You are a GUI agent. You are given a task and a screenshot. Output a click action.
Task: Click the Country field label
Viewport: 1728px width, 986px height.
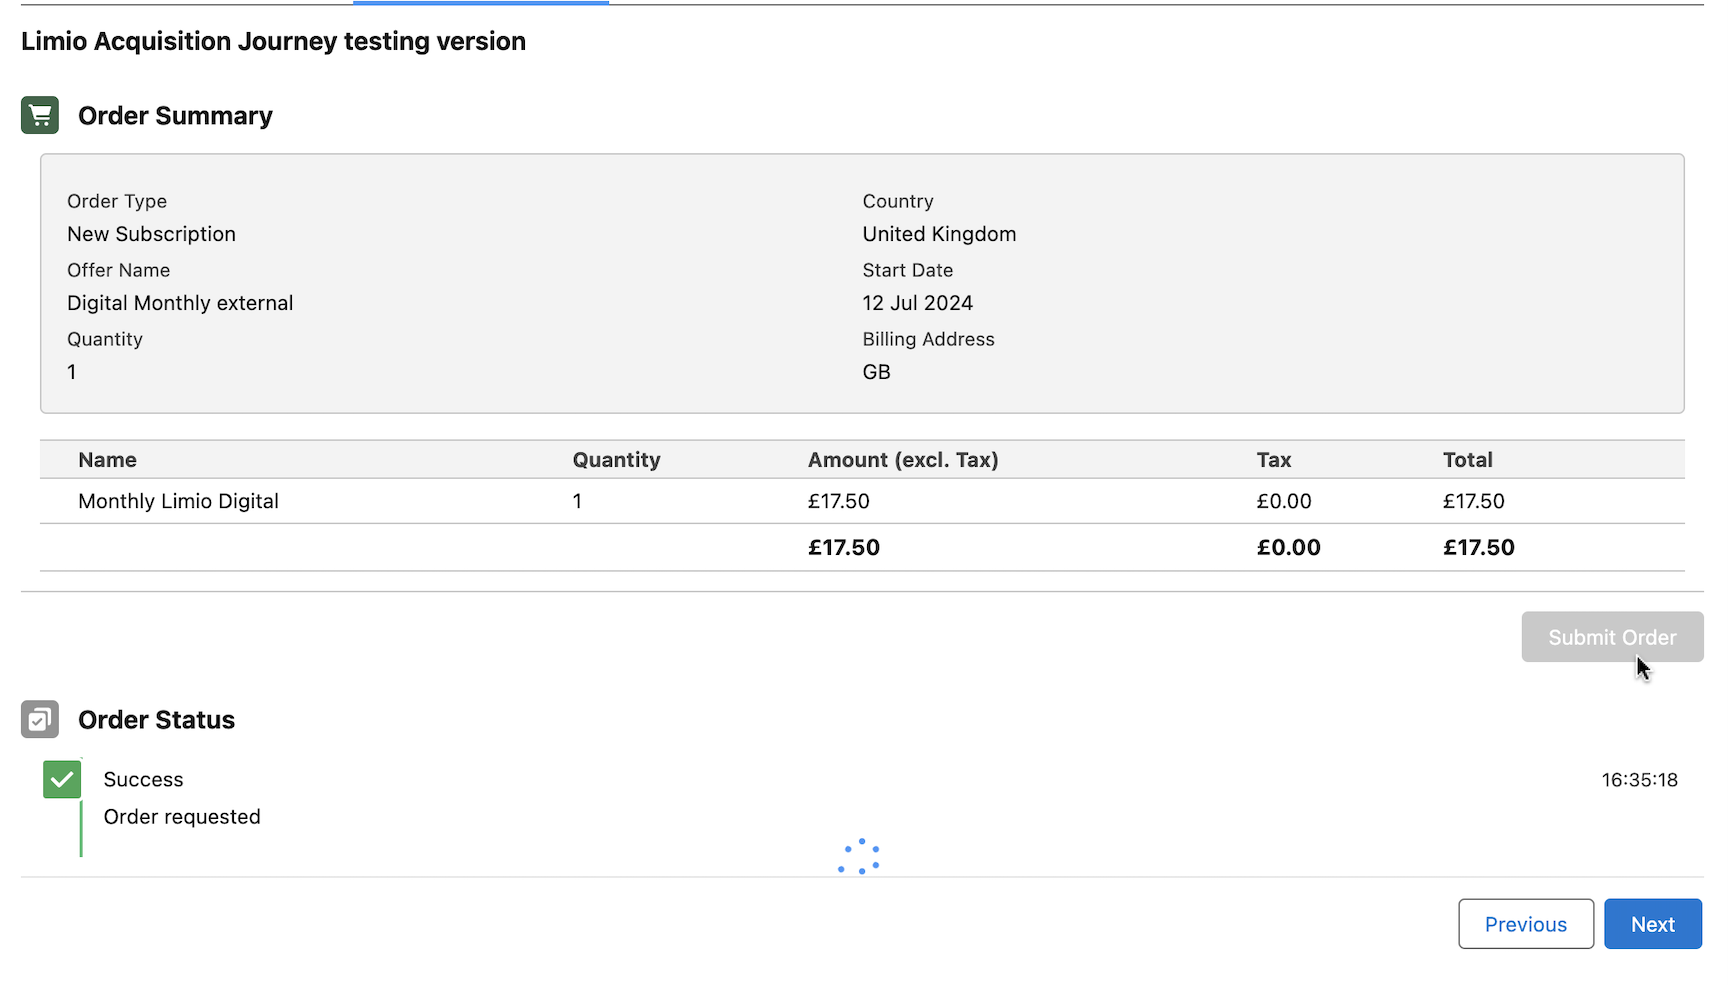898,201
